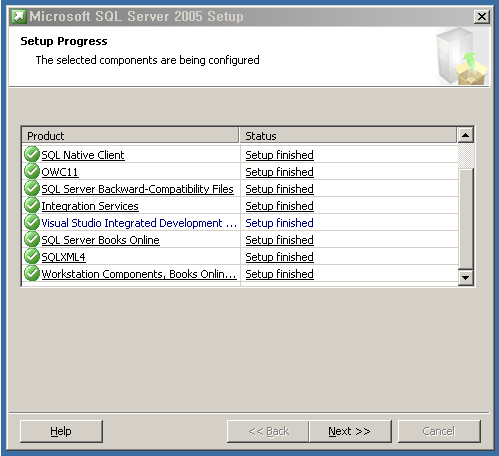
Task: Click the Status column header
Action: click(348, 136)
